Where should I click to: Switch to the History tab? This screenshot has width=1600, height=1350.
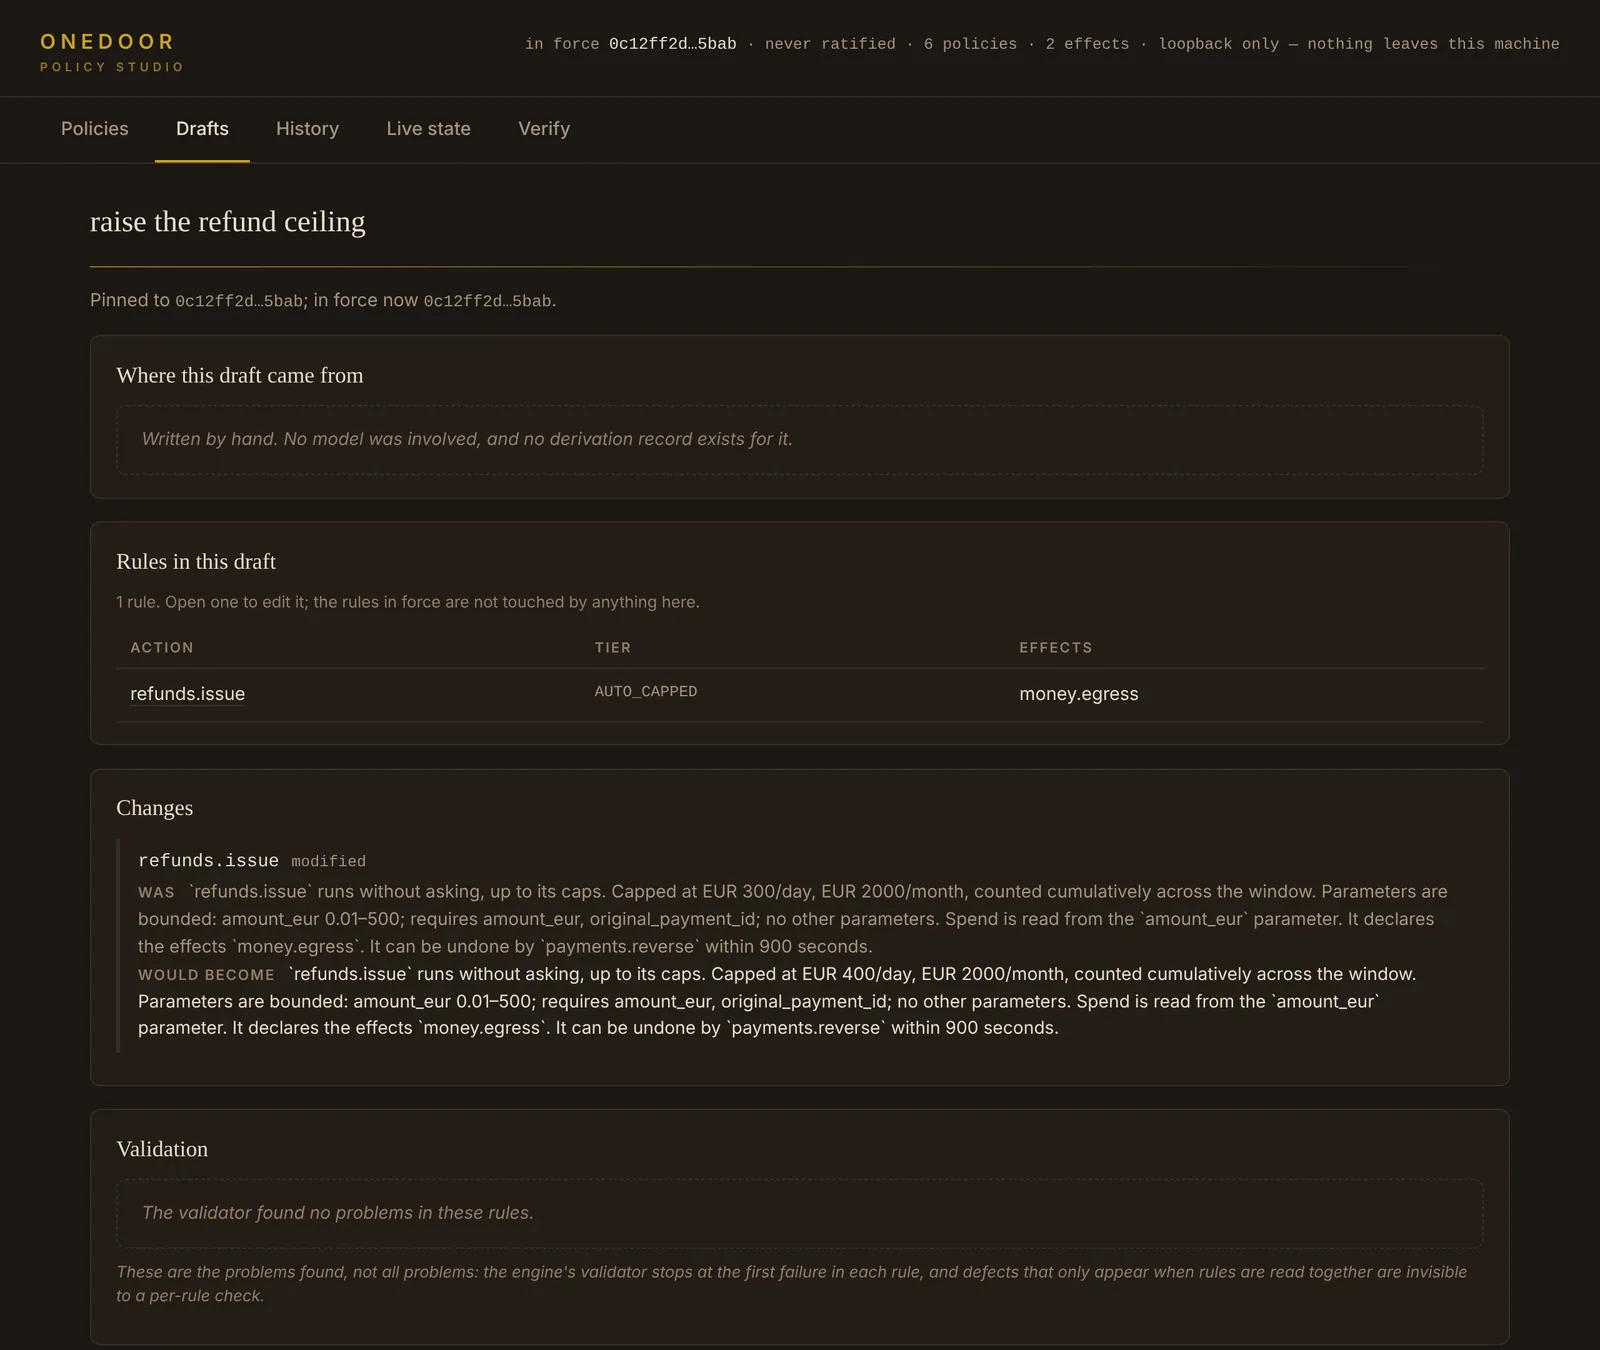click(307, 129)
